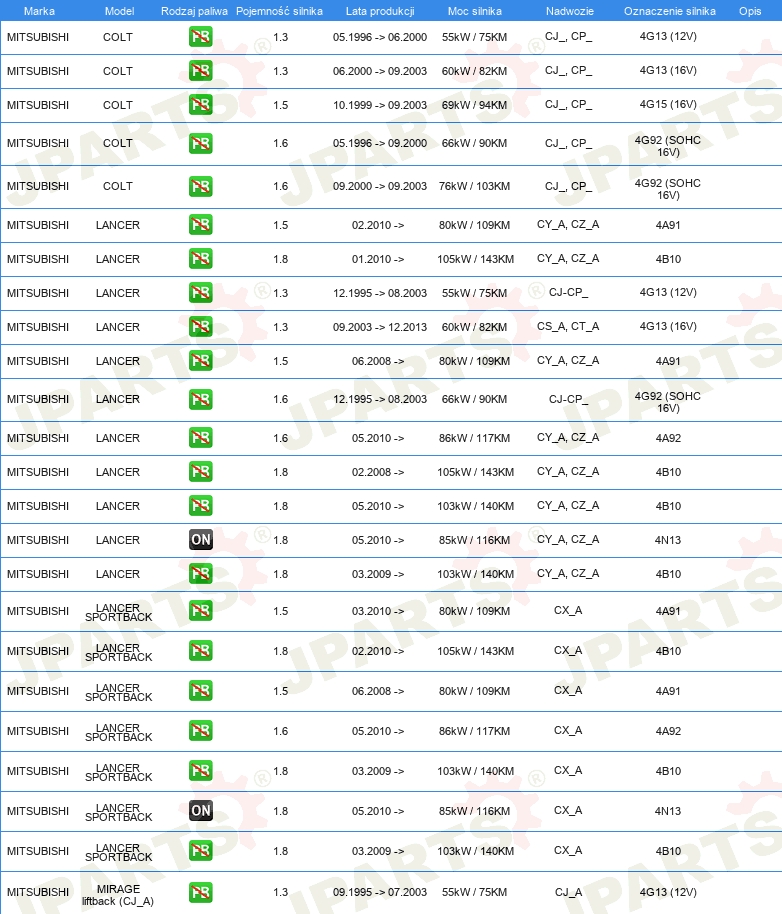
Task: Click petrol icon in LANCER 03.2009 row
Action: tap(200, 574)
